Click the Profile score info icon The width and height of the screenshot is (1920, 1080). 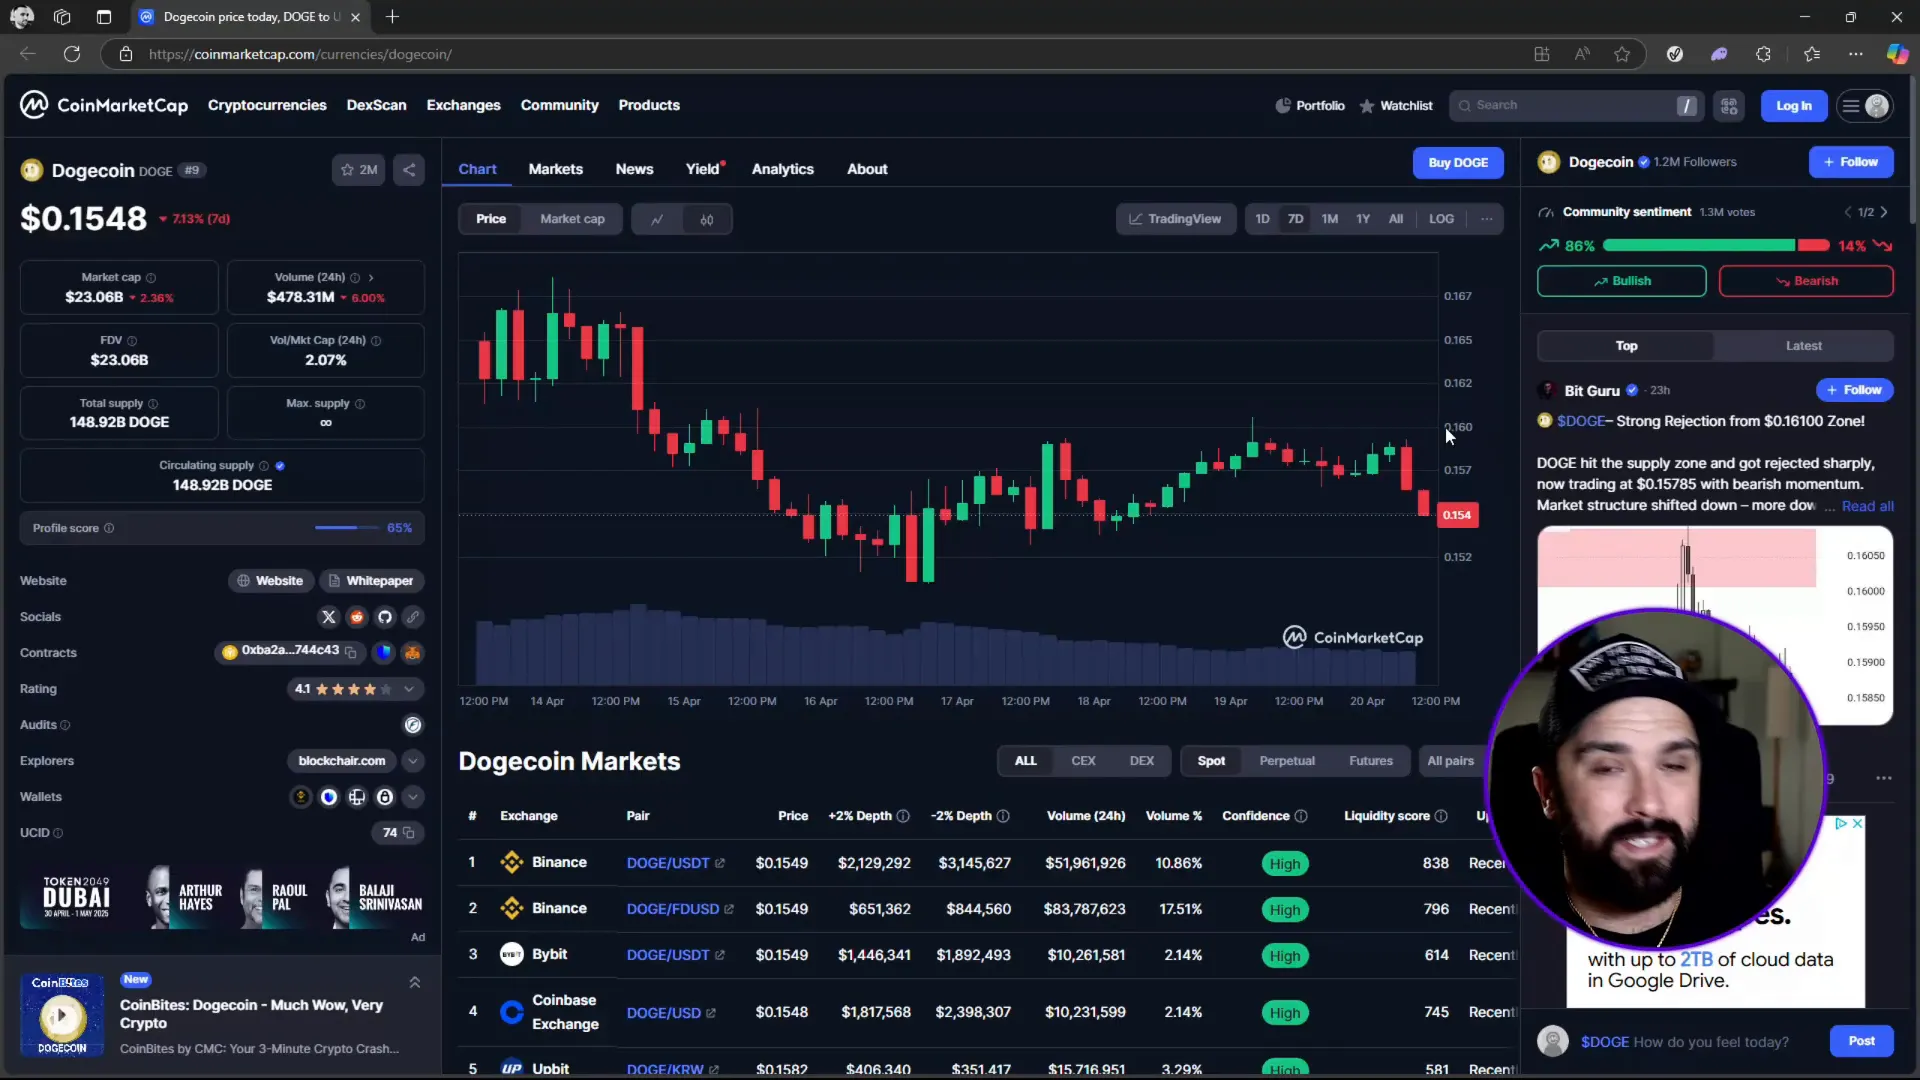(x=109, y=528)
